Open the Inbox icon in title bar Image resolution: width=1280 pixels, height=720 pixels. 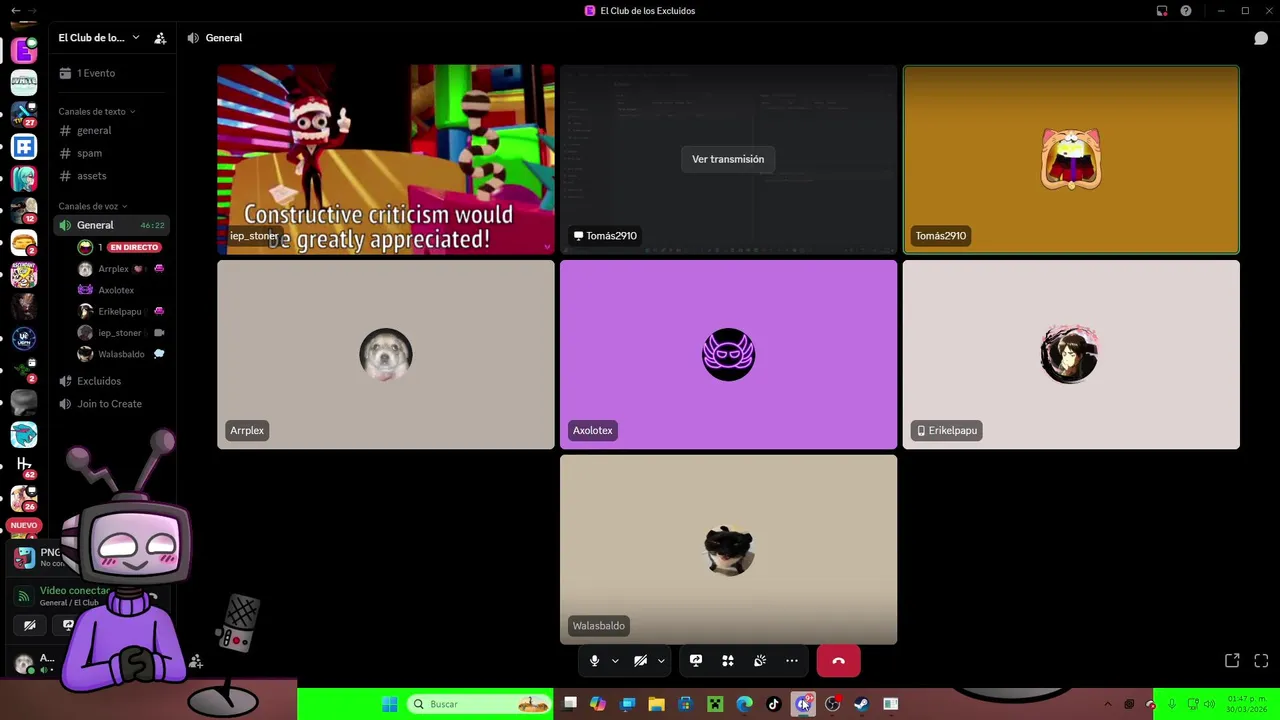point(1162,11)
